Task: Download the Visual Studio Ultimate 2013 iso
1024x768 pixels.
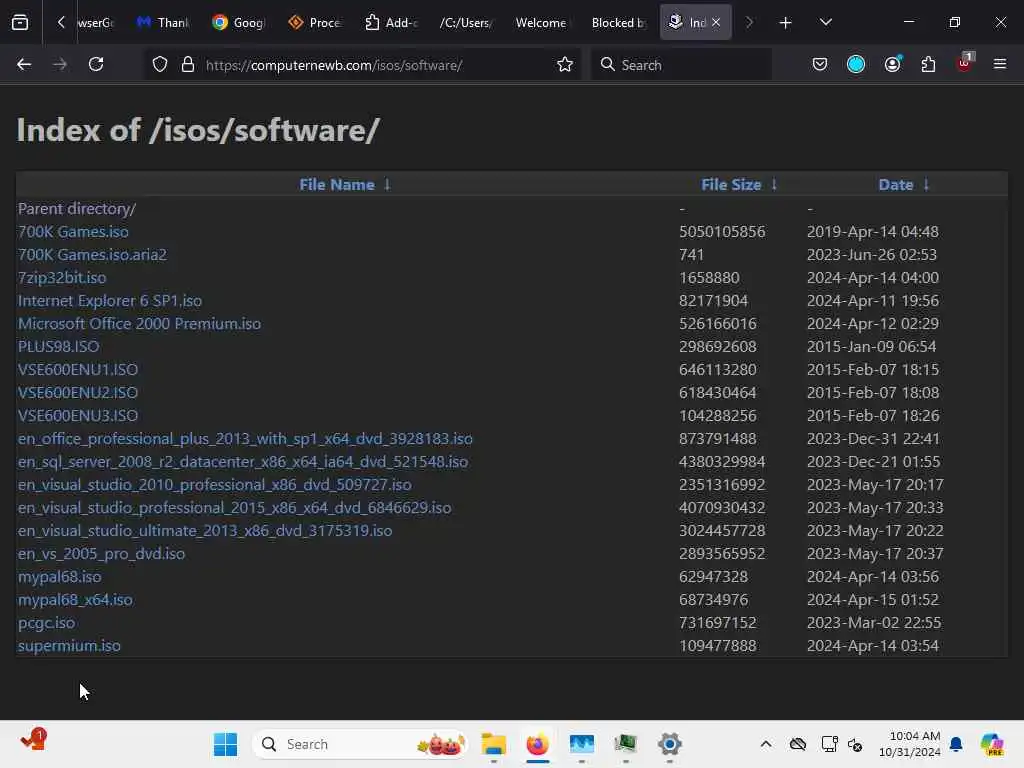Action: click(205, 530)
